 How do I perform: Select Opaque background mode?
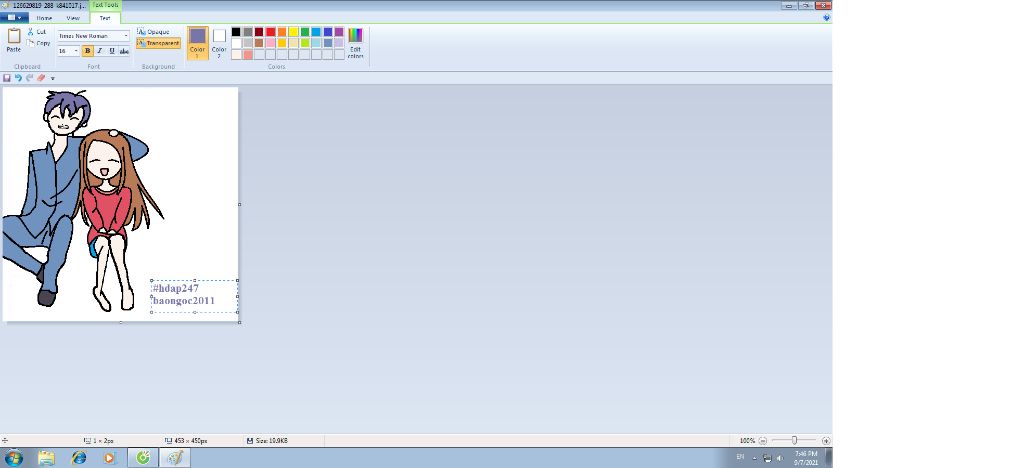click(x=153, y=32)
